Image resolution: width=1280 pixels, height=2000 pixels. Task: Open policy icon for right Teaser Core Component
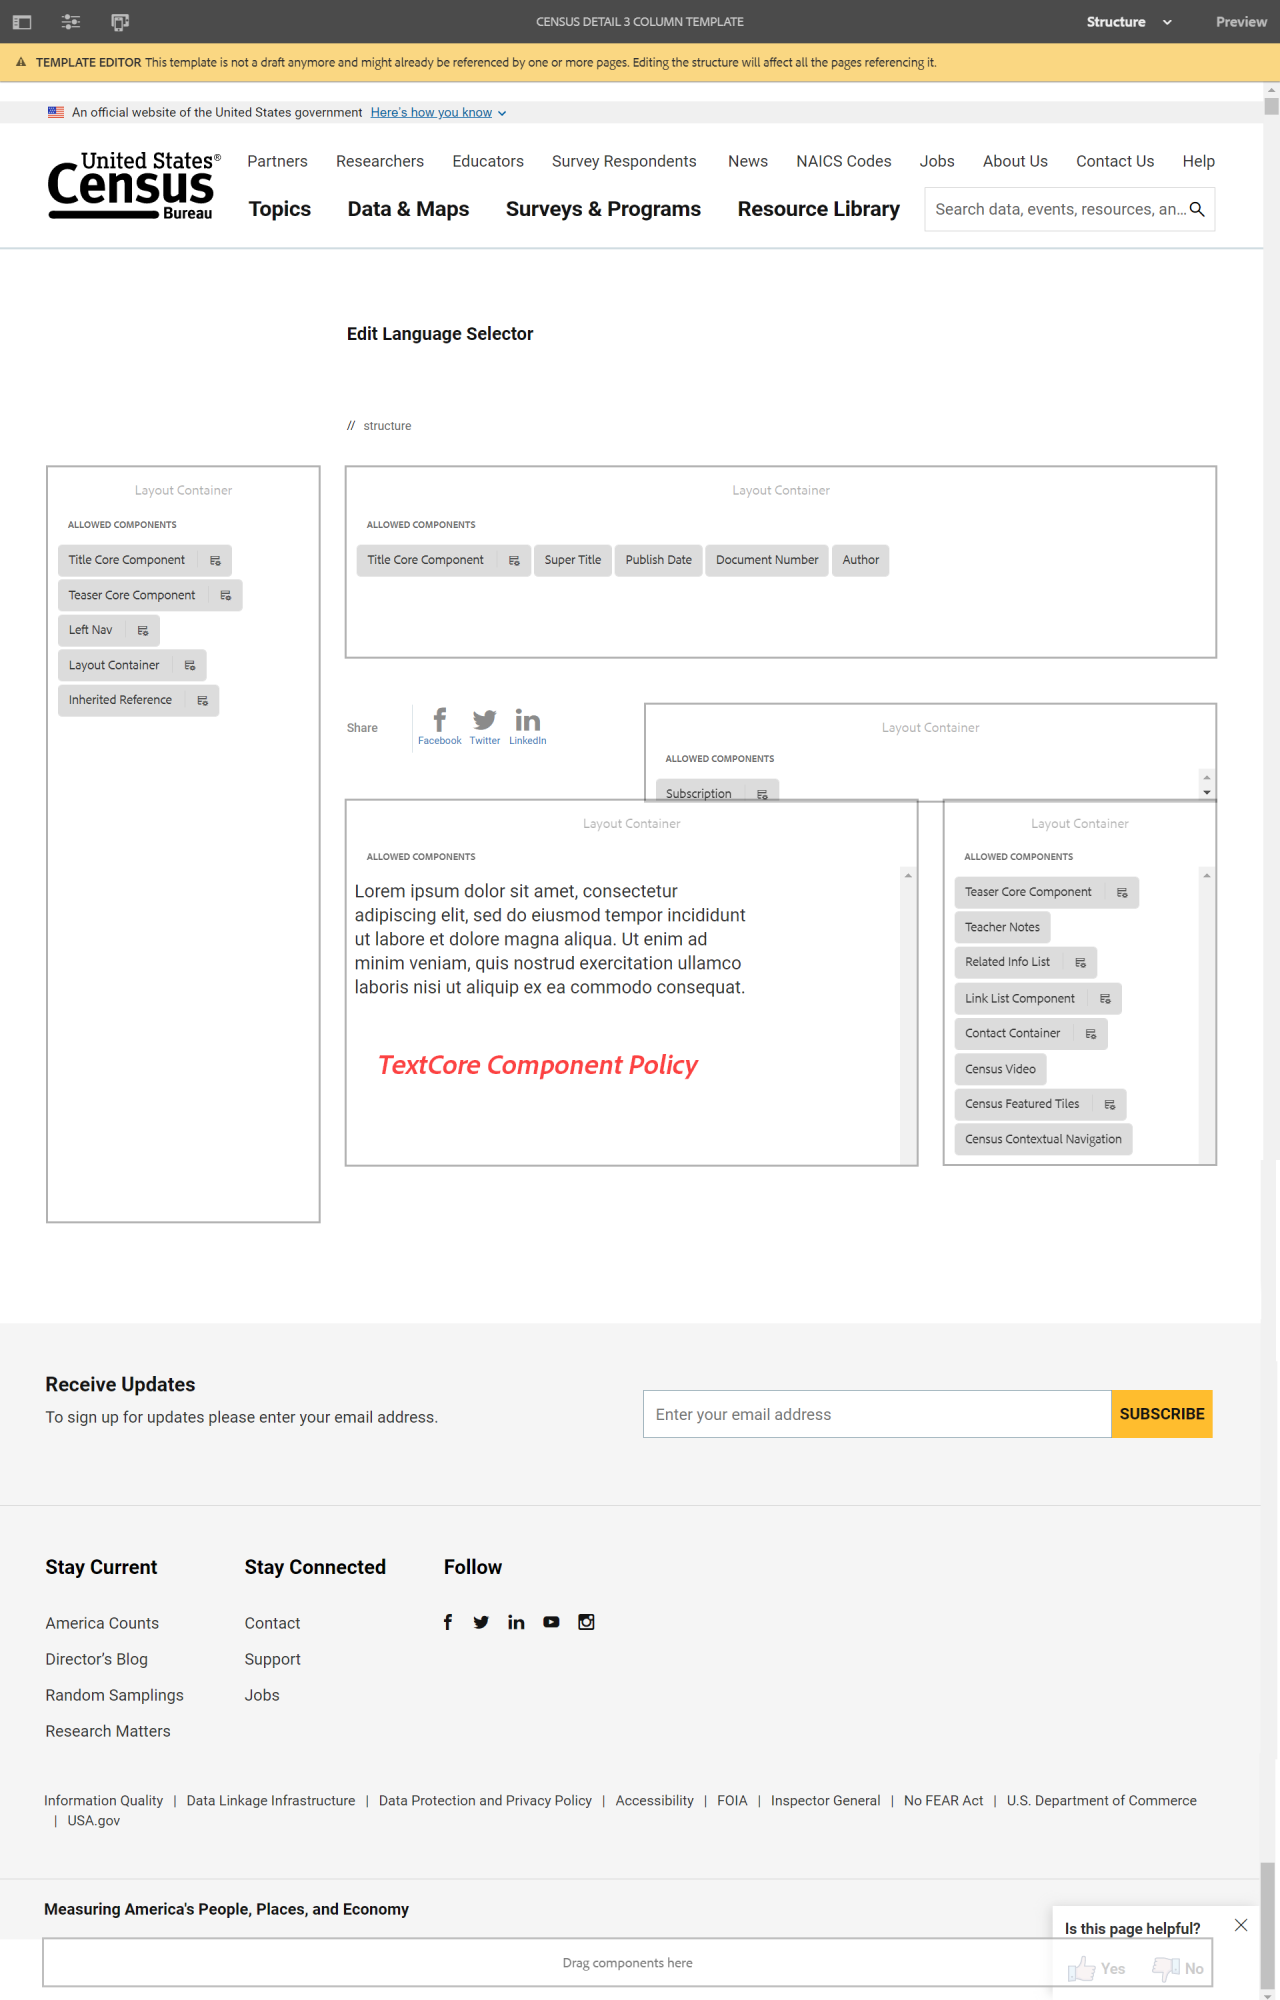click(1122, 892)
